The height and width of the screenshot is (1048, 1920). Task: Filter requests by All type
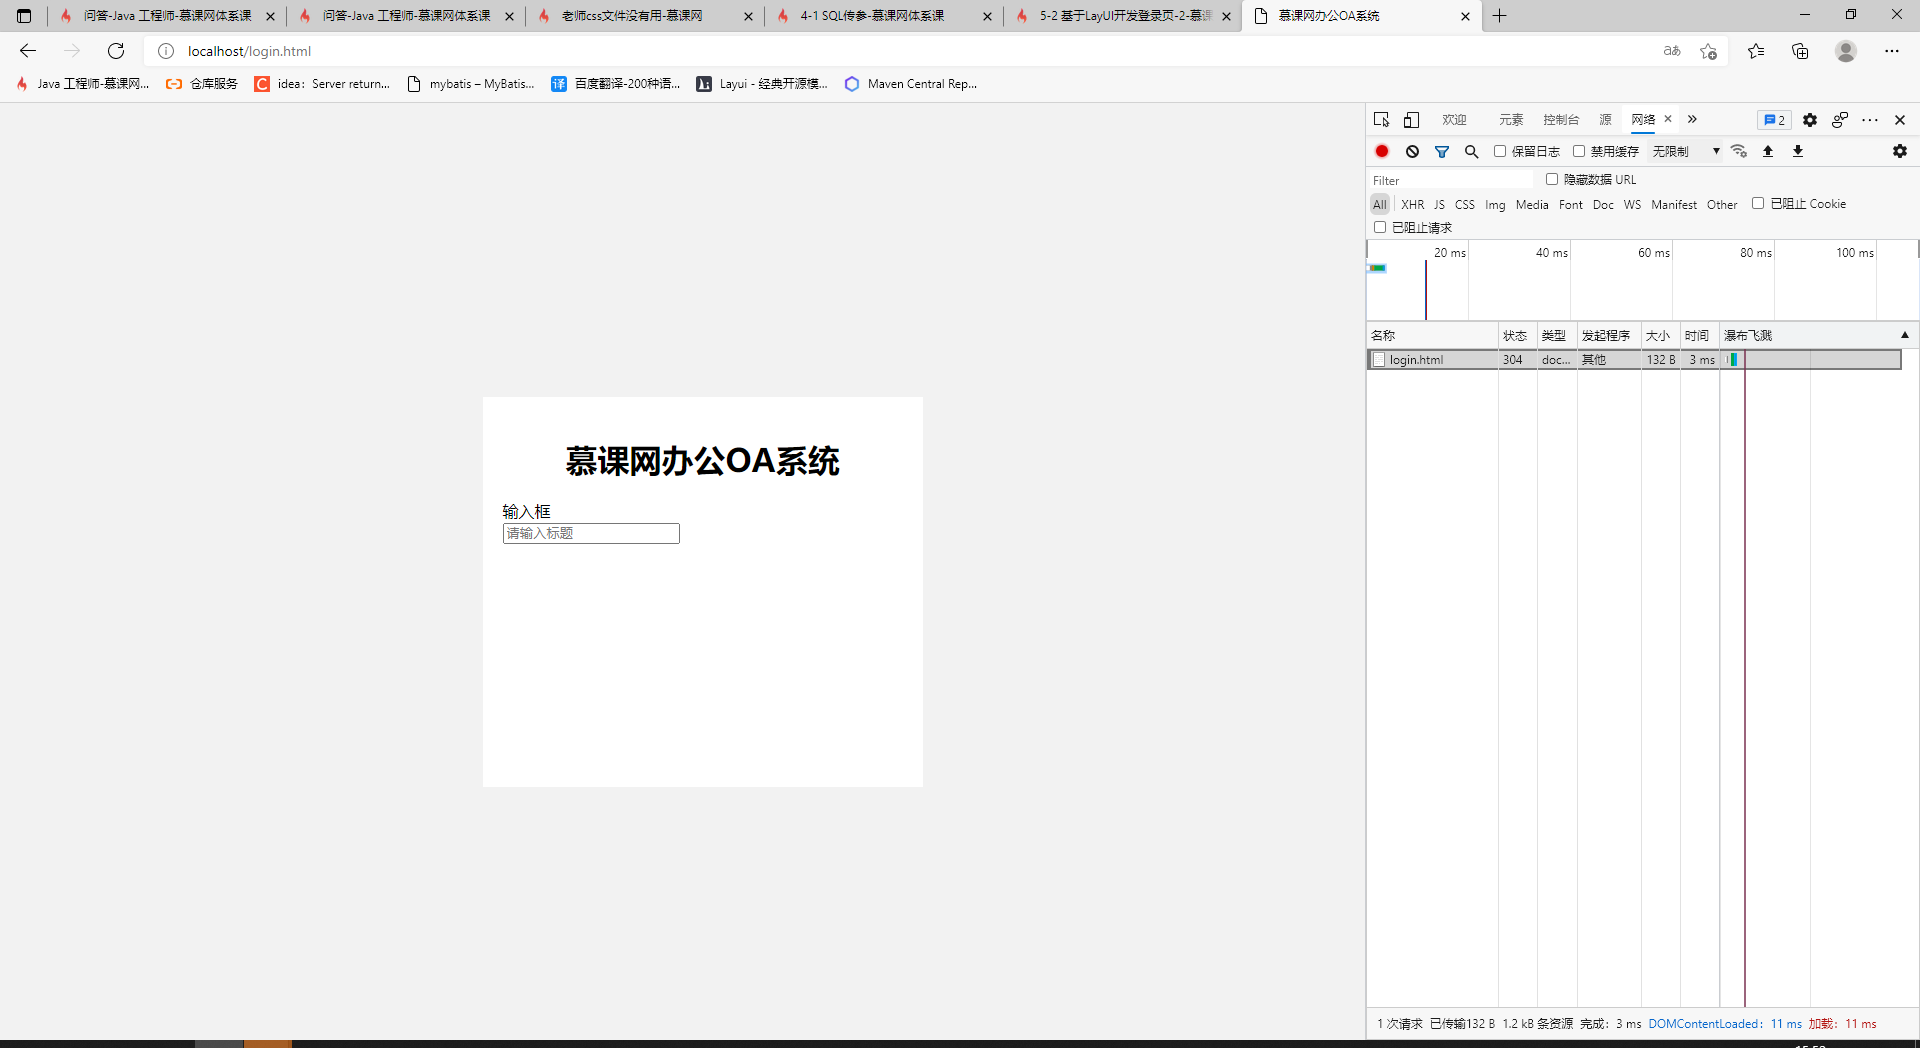1380,204
